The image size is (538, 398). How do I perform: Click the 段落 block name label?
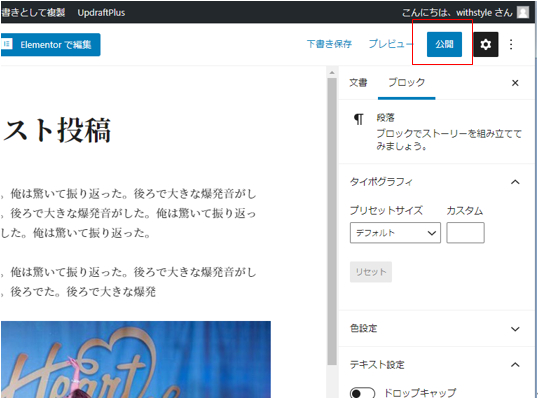pos(385,118)
